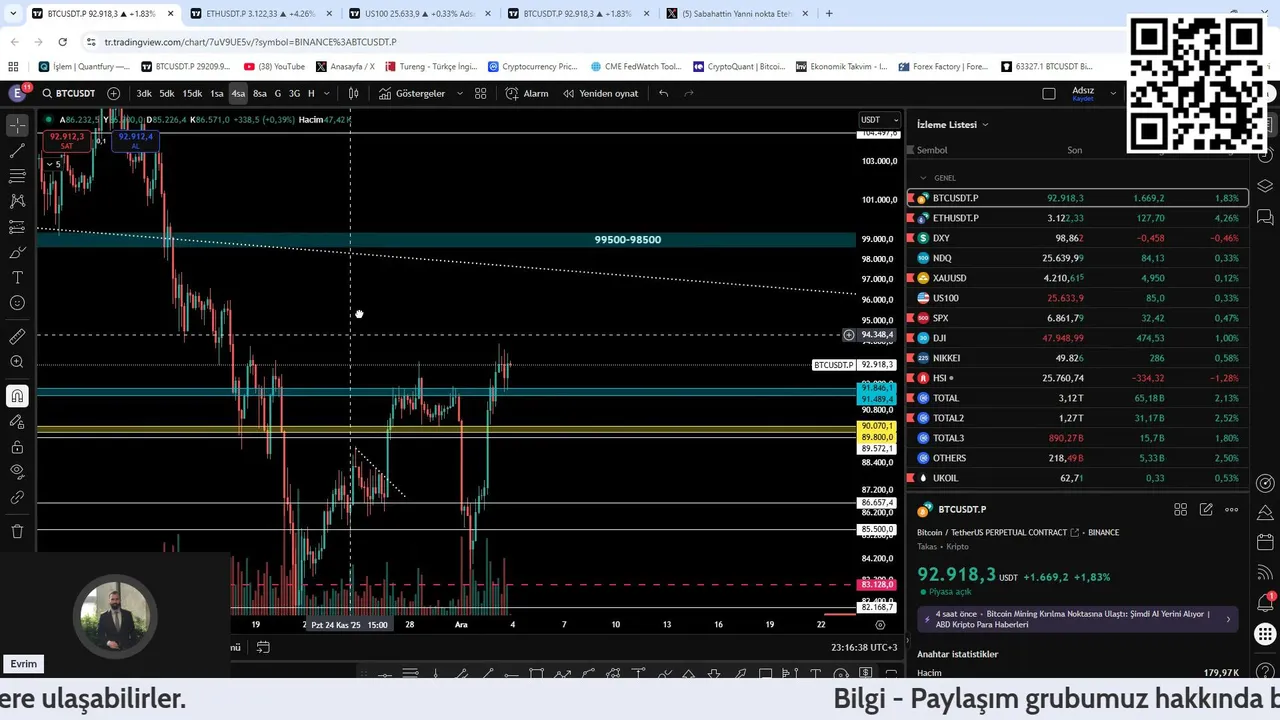Image resolution: width=1280 pixels, height=720 pixels.
Task: Open chart time axis settings gear
Action: tap(880, 624)
